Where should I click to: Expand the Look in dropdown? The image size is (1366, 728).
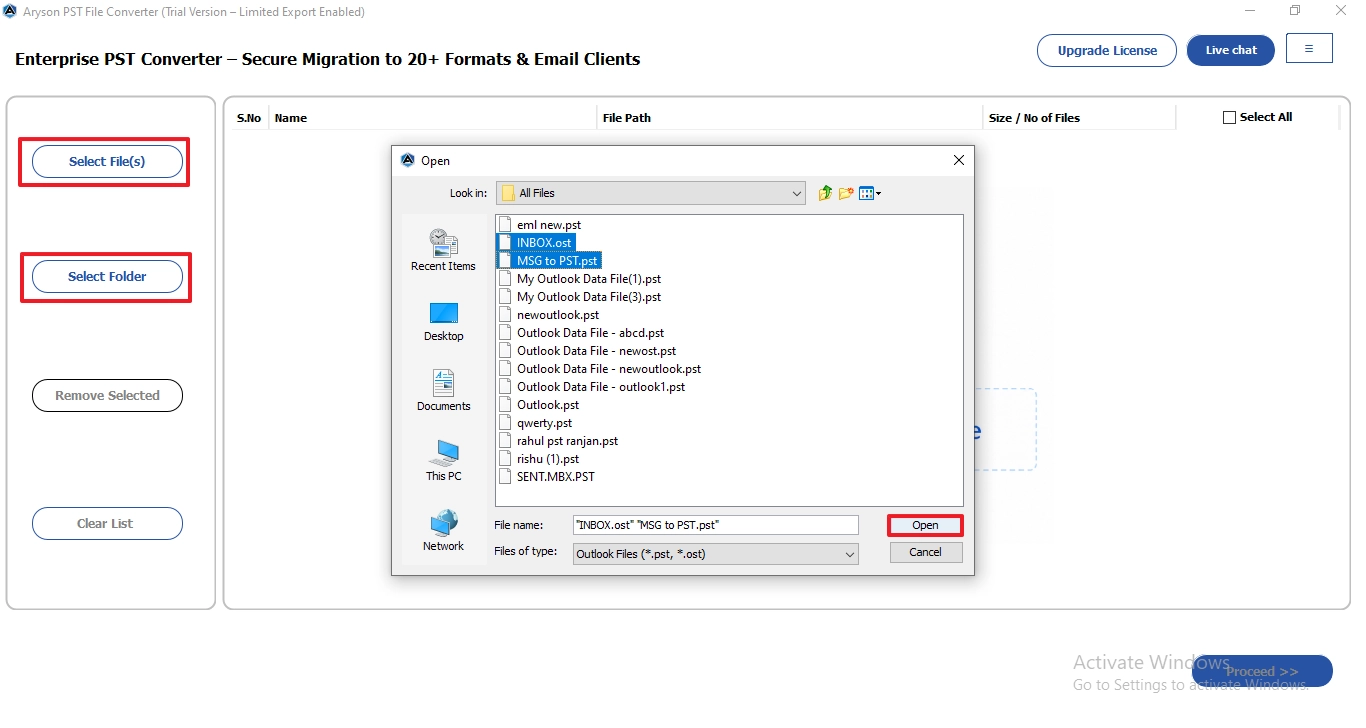click(797, 193)
